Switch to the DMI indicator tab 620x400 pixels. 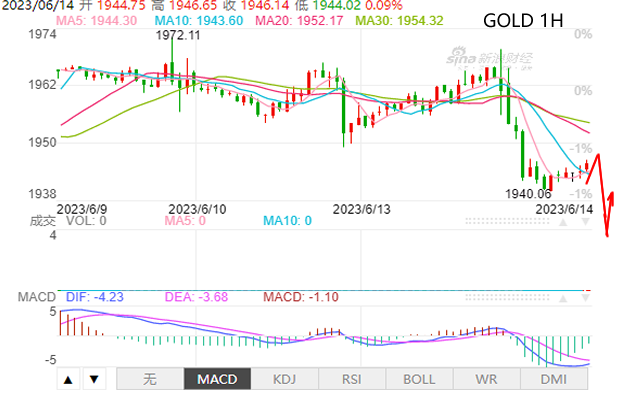[554, 379]
